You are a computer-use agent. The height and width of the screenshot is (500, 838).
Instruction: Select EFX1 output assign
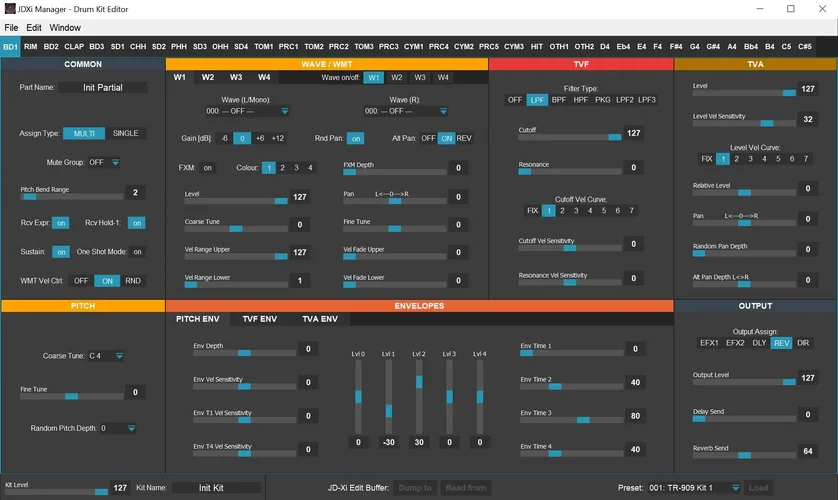point(709,343)
